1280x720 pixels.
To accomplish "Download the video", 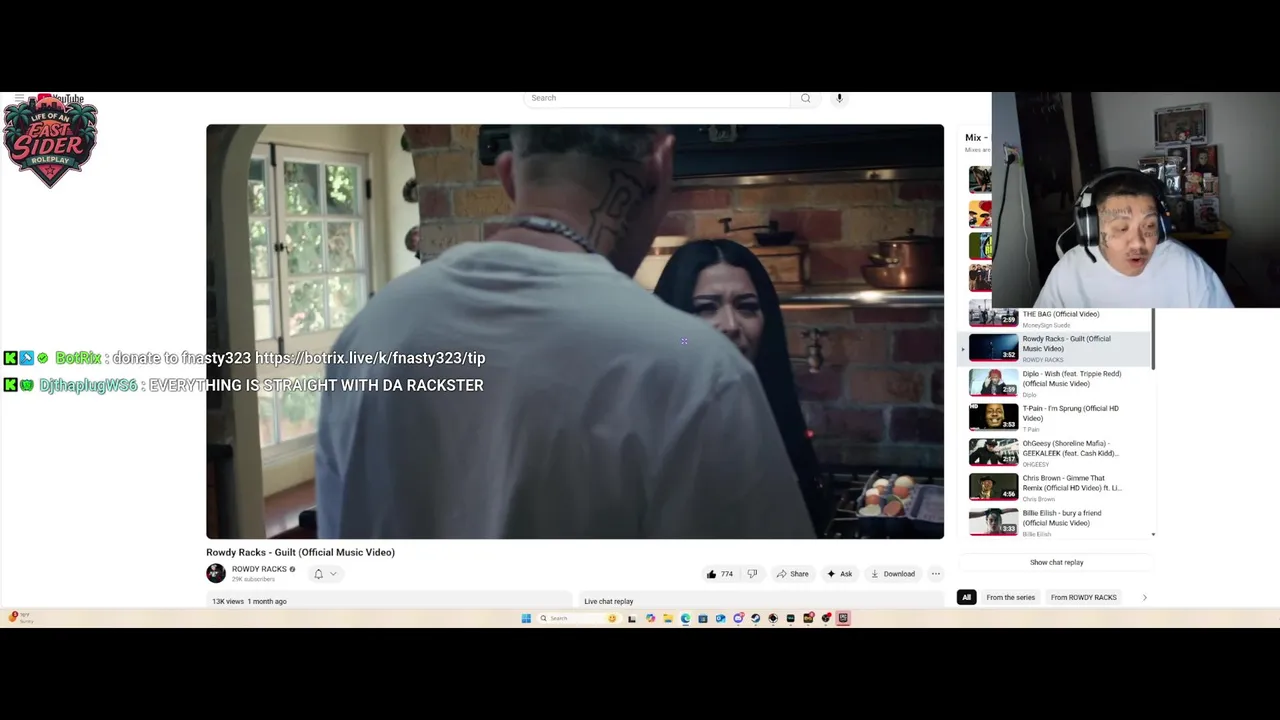I will (892, 574).
